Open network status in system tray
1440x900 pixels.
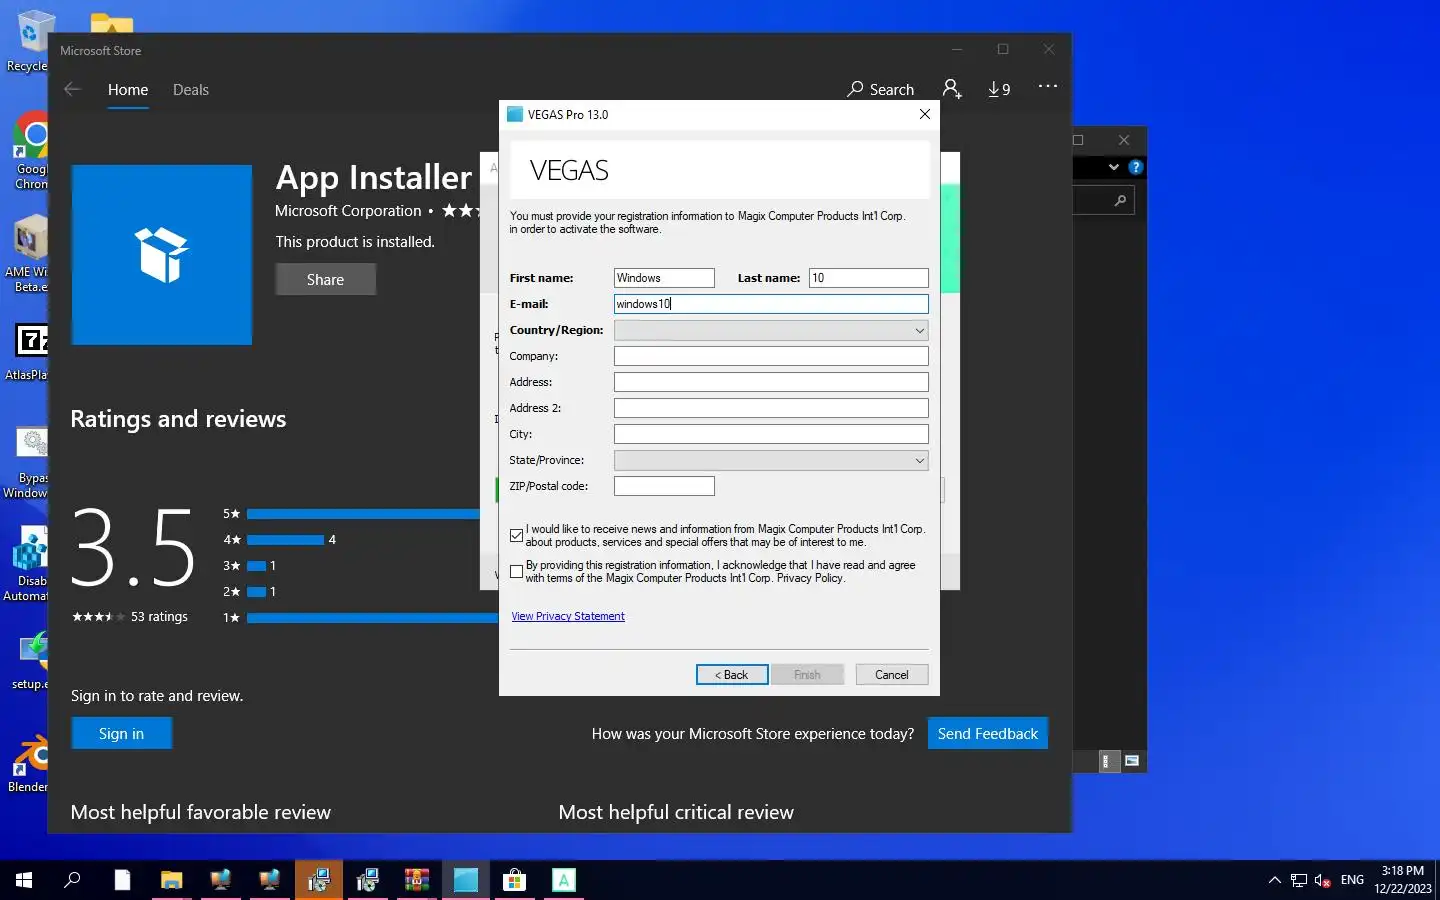coord(1298,880)
